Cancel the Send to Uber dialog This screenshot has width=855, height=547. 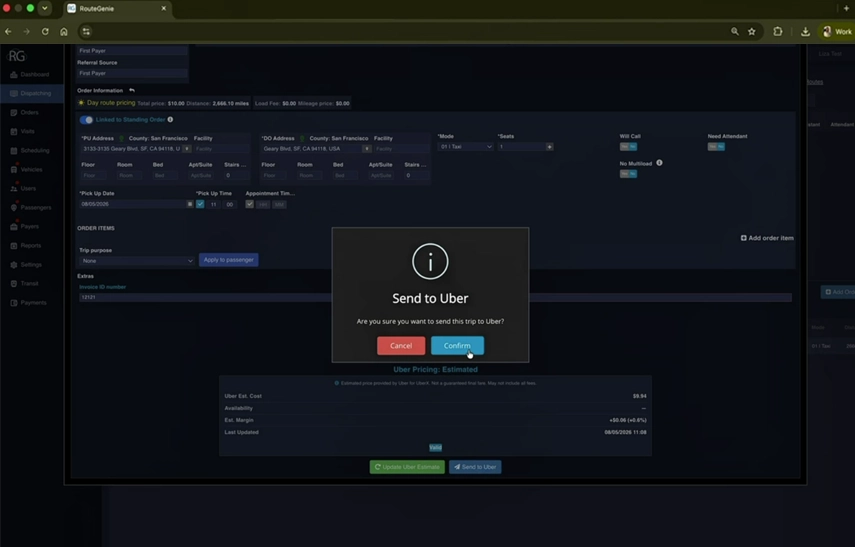click(x=401, y=345)
